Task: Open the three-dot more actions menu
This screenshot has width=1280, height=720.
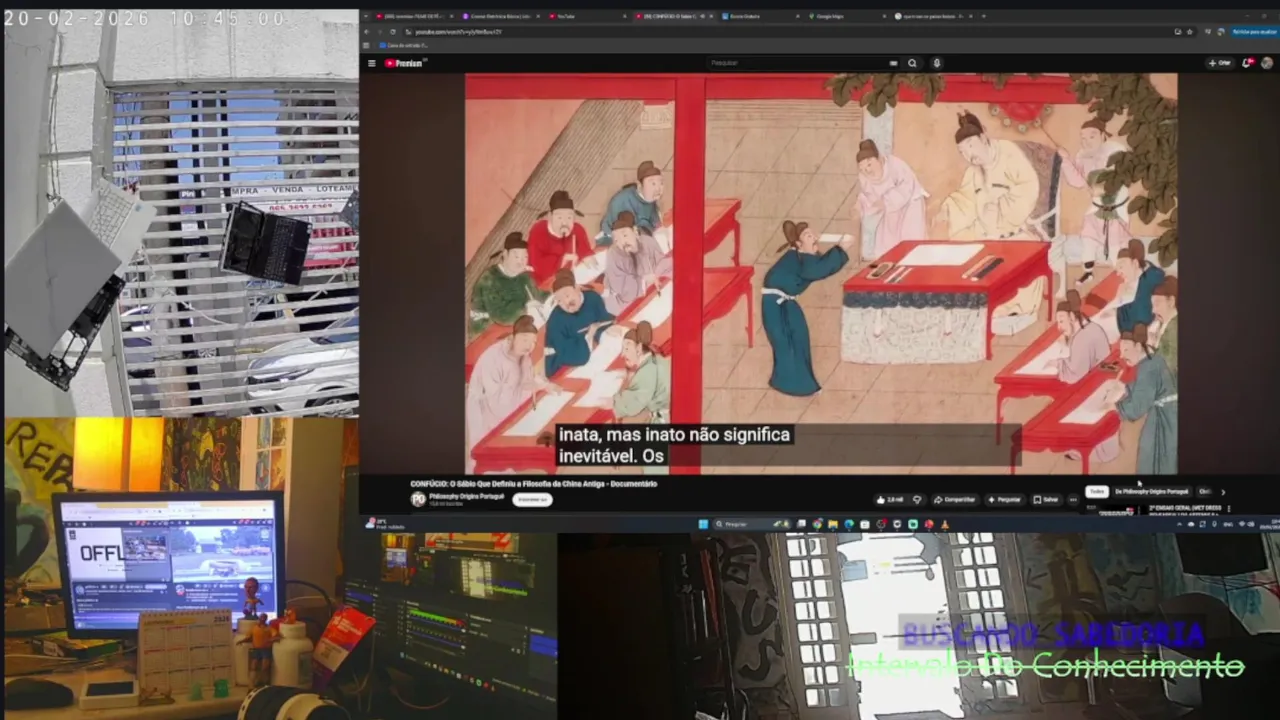Action: point(1073,499)
